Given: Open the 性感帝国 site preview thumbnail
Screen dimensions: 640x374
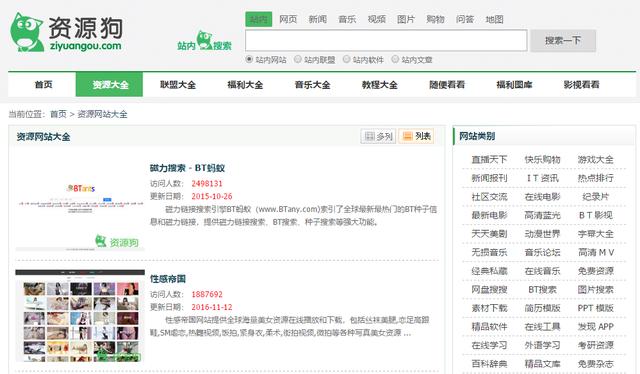Looking at the screenshot, I should coord(80,316).
